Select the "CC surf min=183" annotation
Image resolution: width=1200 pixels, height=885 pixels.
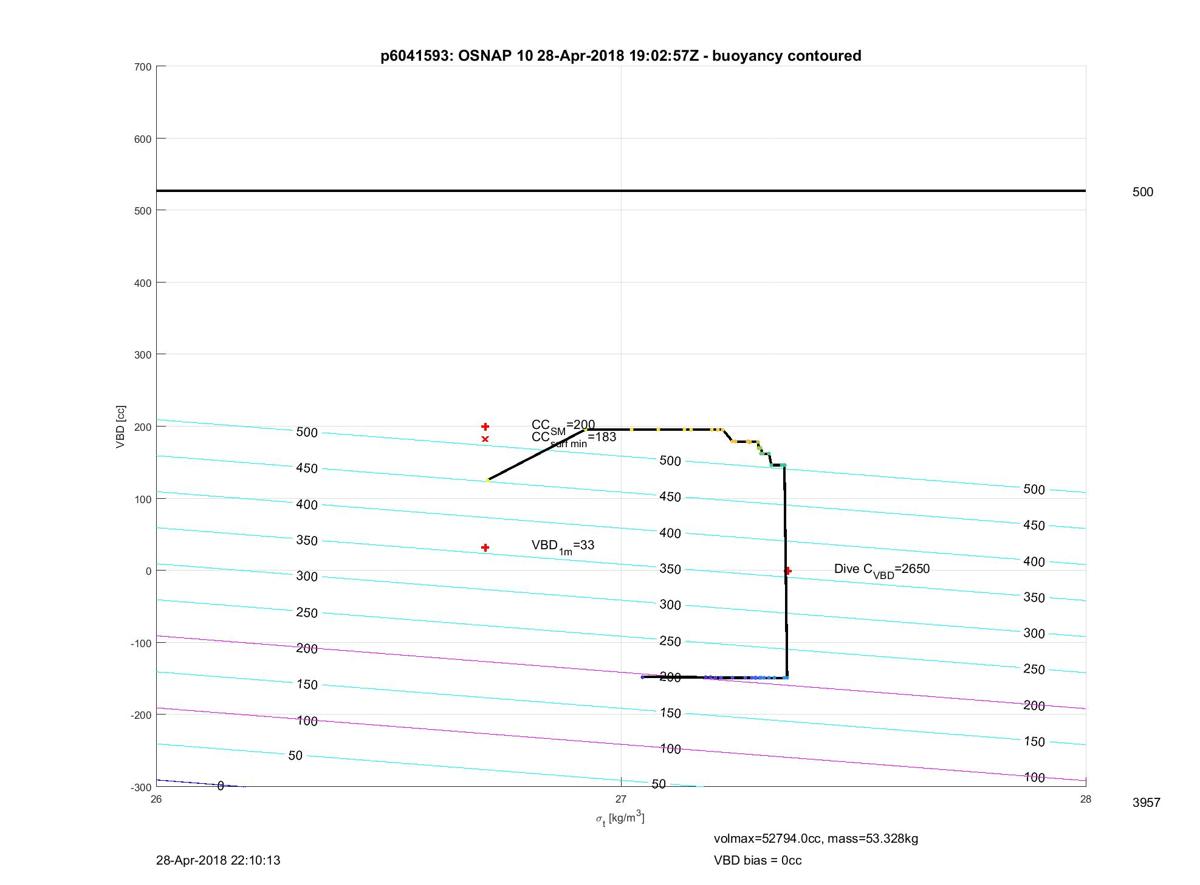pos(574,438)
